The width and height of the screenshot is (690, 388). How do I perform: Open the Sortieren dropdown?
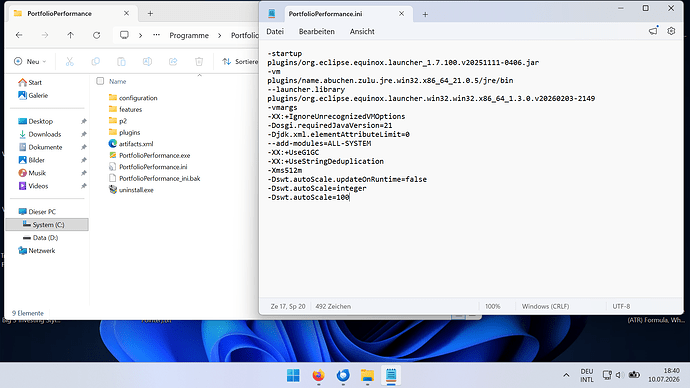coord(240,62)
